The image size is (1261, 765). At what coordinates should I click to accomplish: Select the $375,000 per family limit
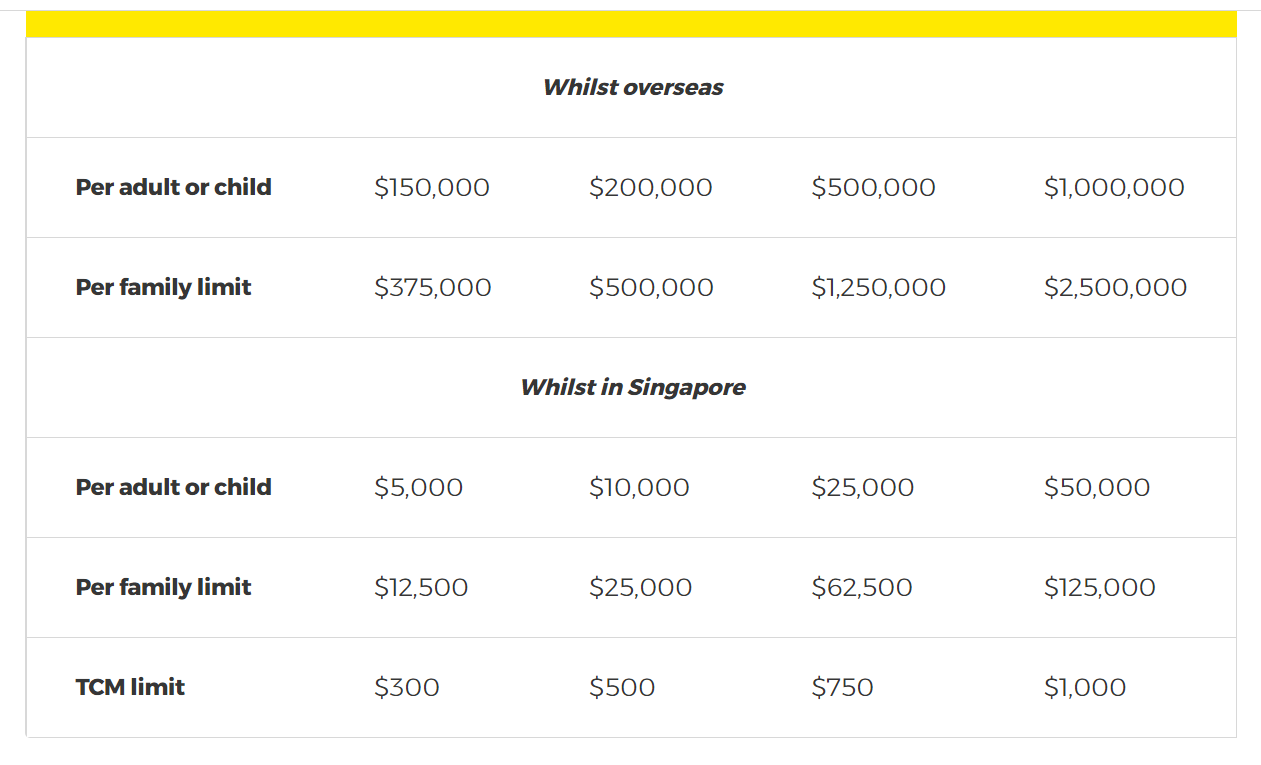click(433, 287)
